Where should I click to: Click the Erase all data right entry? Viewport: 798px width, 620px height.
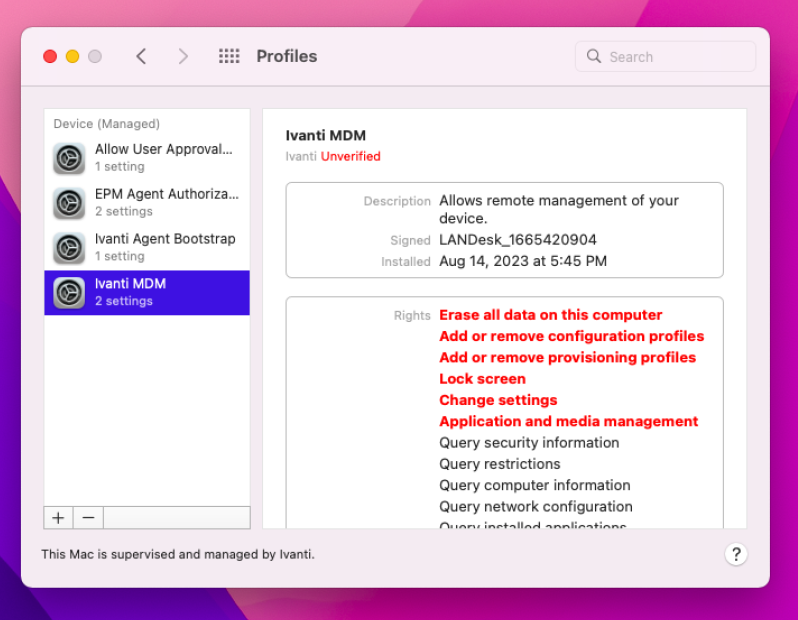pos(550,315)
